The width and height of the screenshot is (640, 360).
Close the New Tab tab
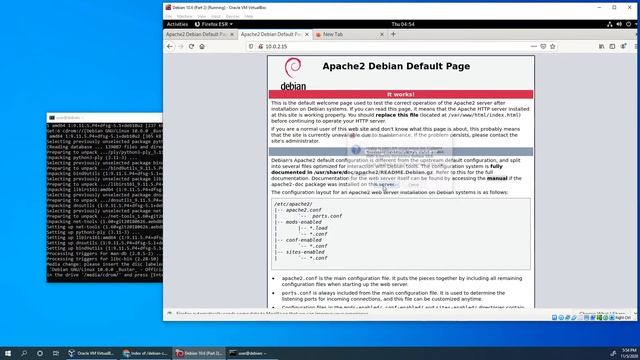click(382, 34)
